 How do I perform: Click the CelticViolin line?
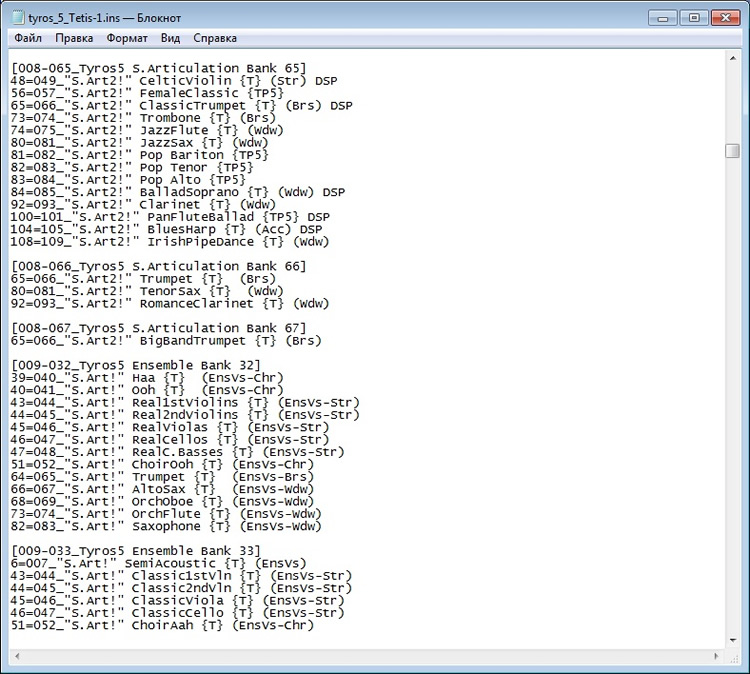pyautogui.click(x=174, y=81)
